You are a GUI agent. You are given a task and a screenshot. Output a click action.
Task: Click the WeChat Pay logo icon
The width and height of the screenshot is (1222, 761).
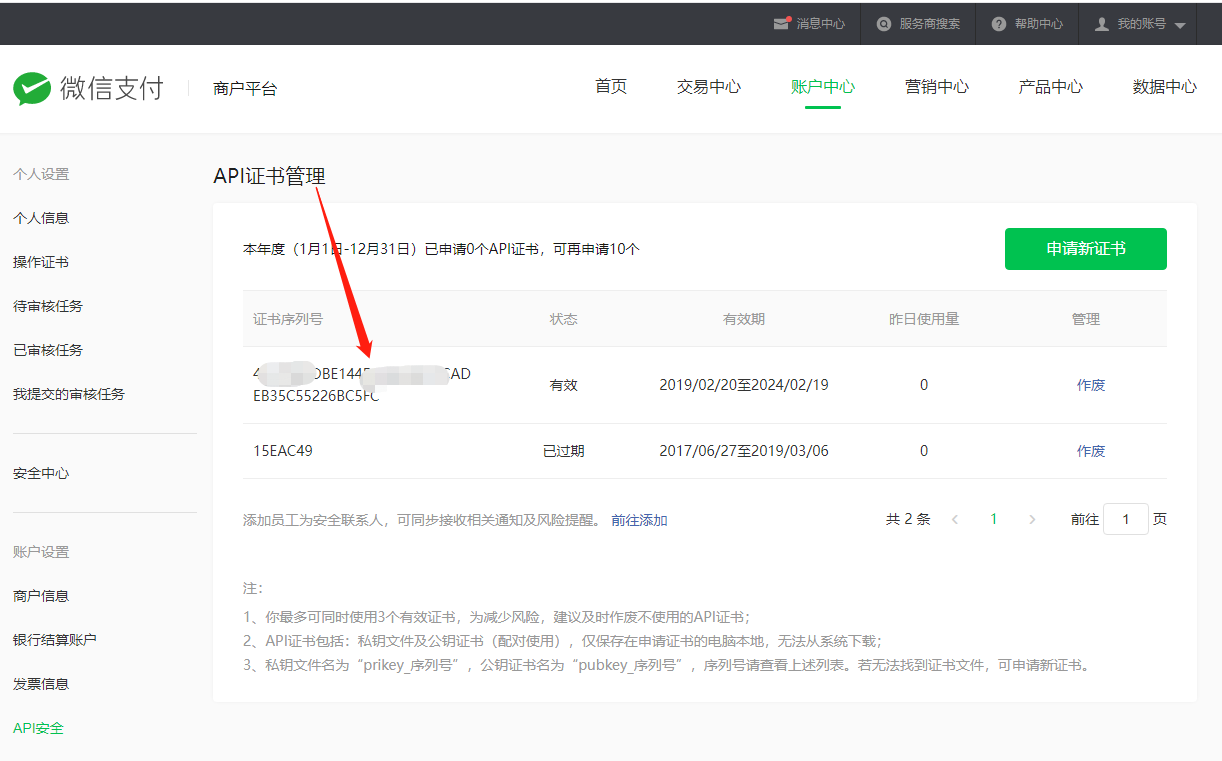(x=31, y=88)
